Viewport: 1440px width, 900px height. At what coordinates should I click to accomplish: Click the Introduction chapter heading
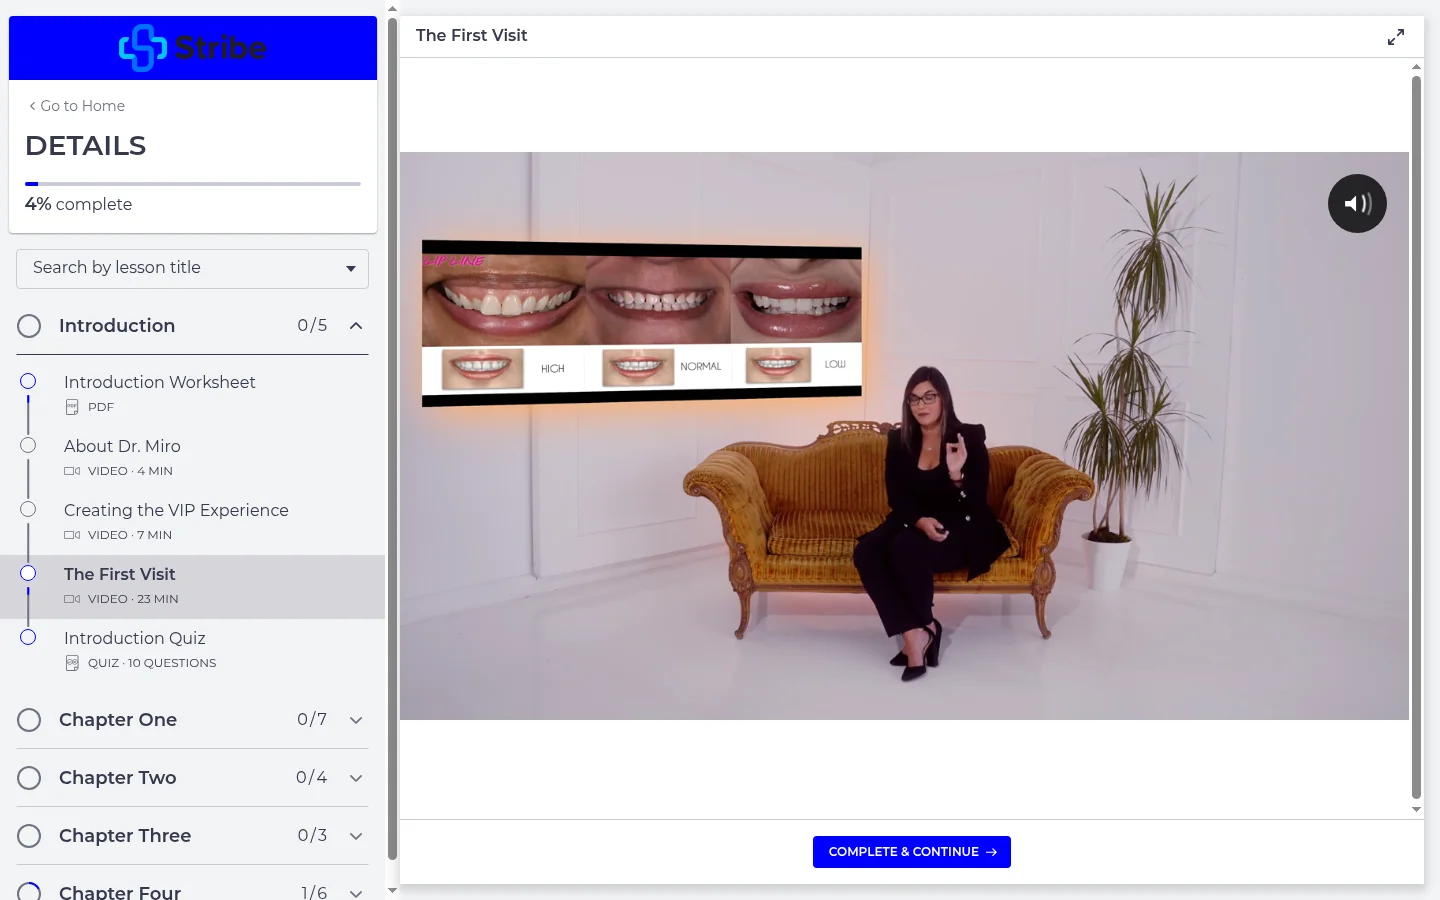tap(117, 326)
